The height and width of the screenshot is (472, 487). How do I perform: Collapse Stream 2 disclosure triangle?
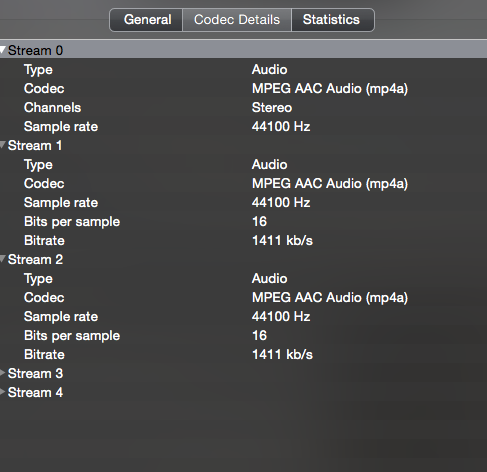coord(3,259)
